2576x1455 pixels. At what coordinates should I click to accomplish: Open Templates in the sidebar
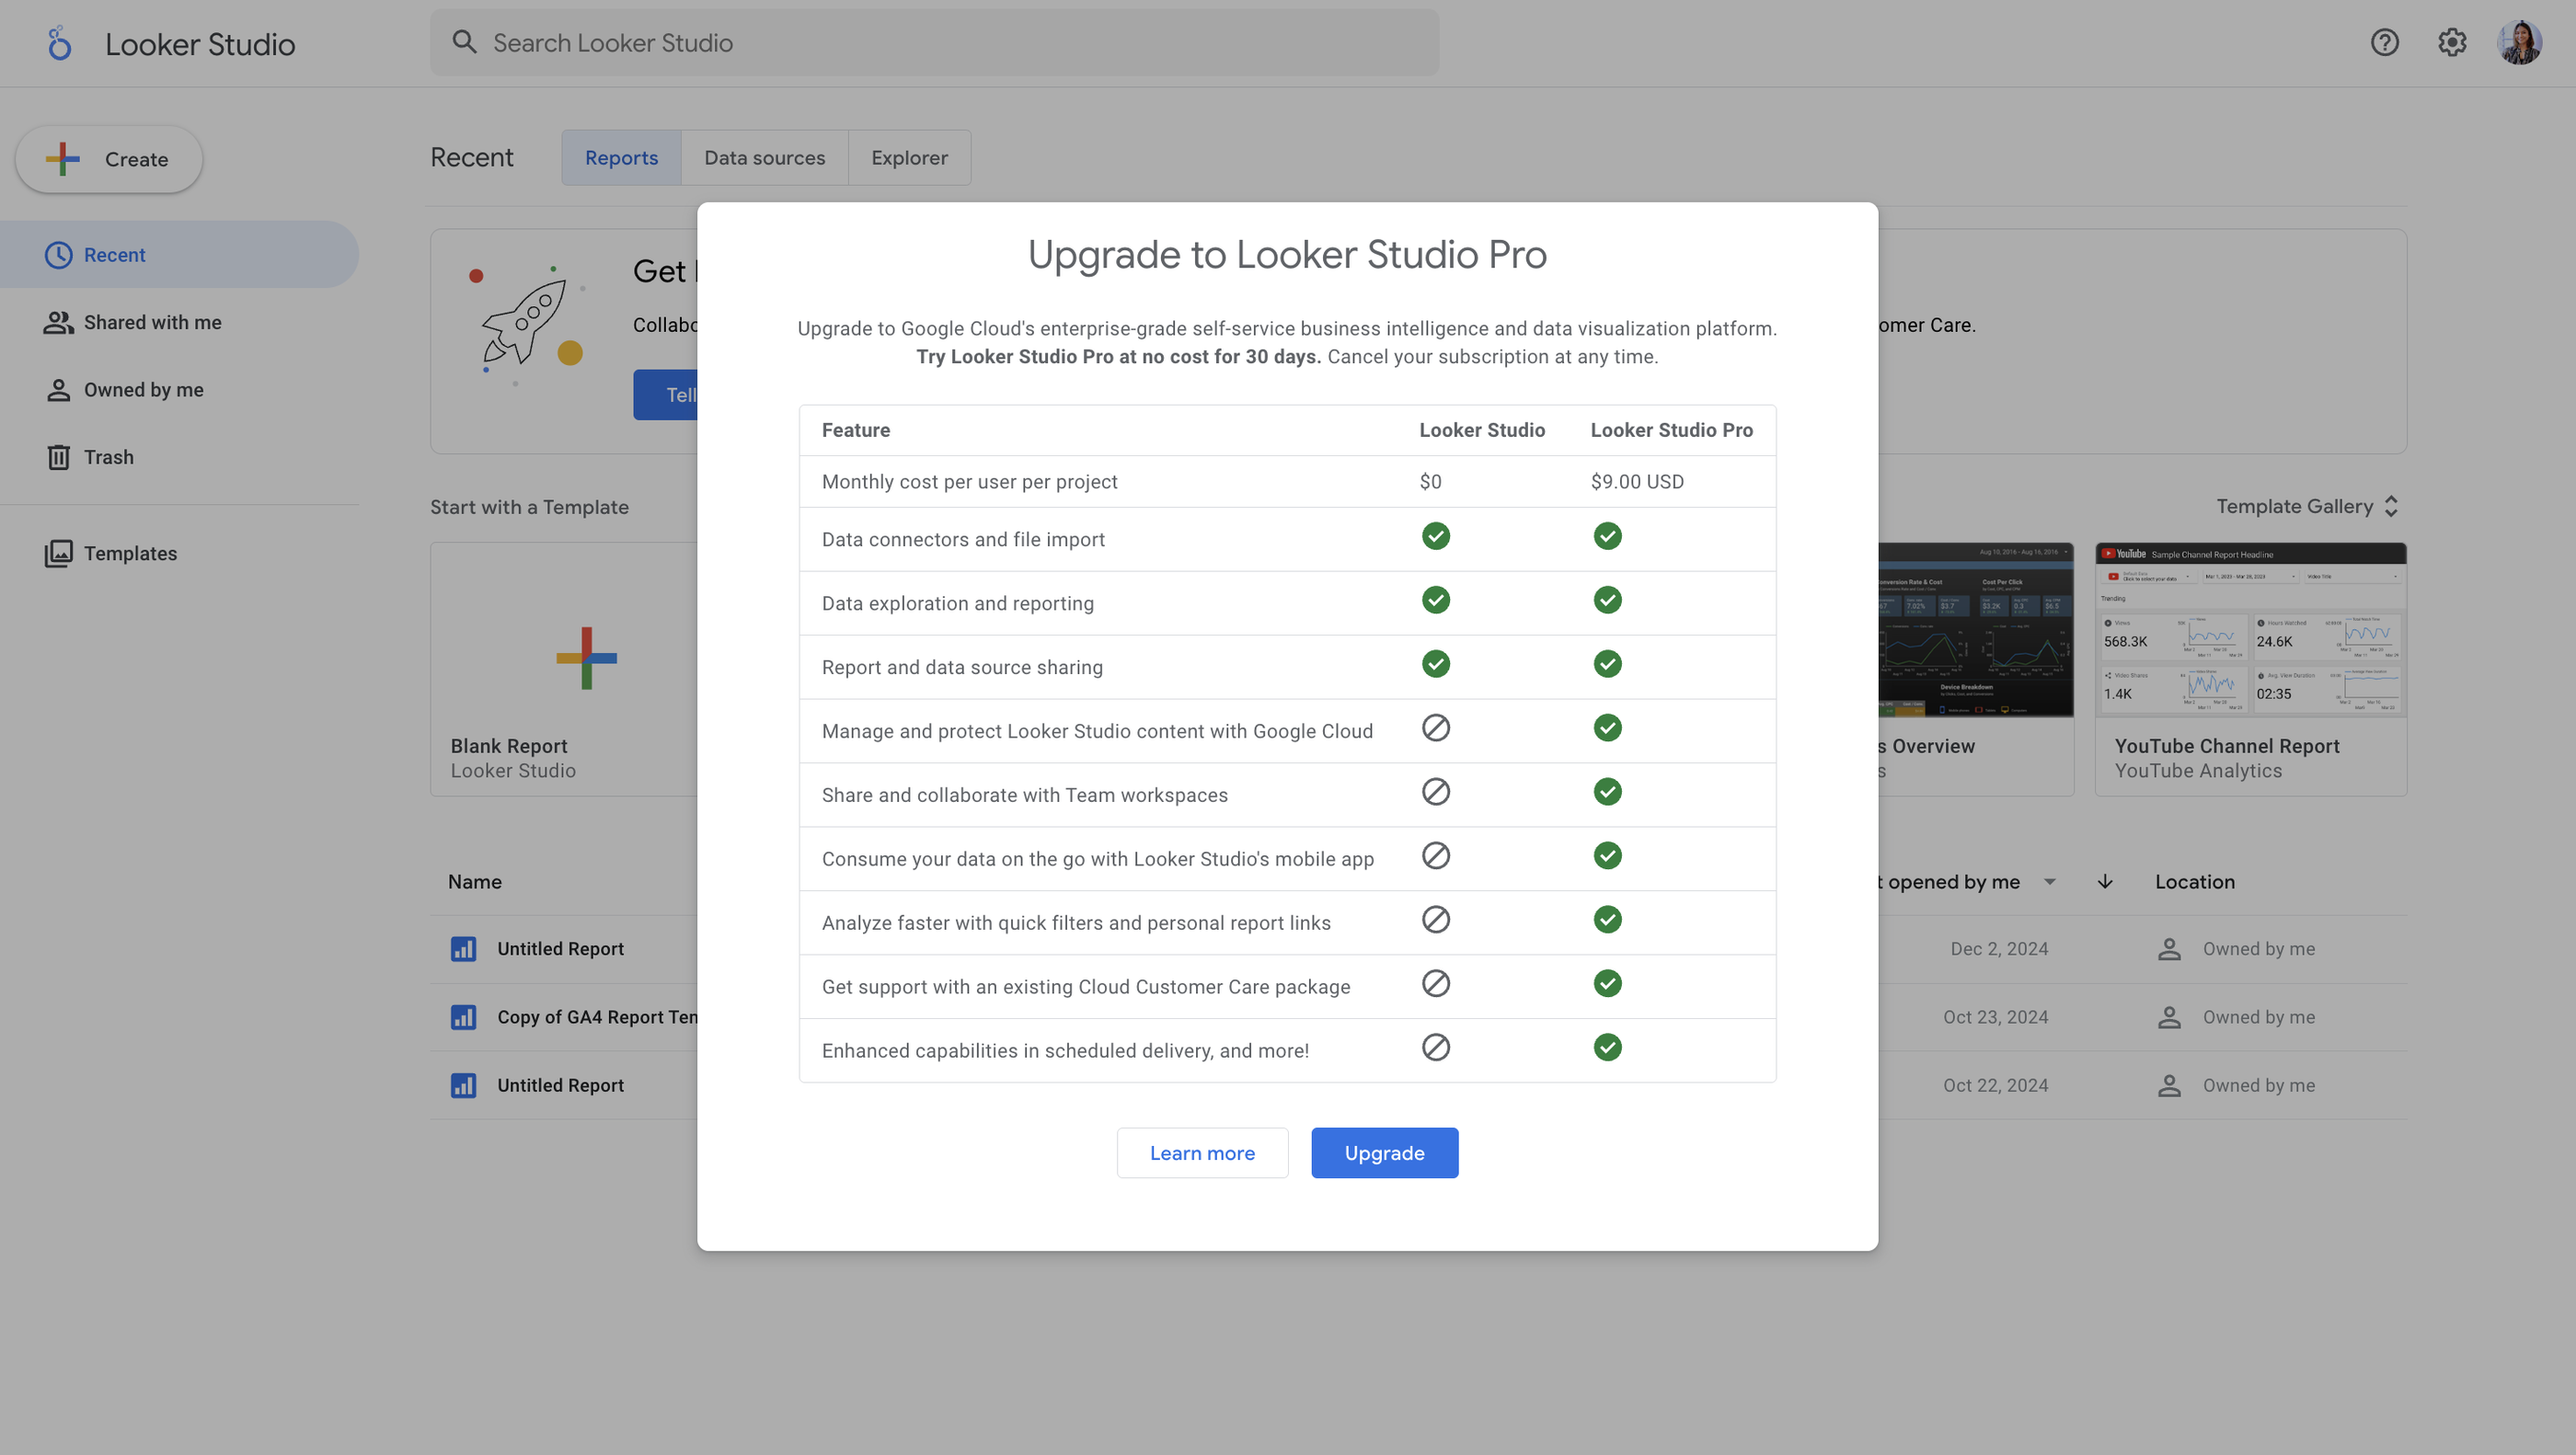point(130,553)
